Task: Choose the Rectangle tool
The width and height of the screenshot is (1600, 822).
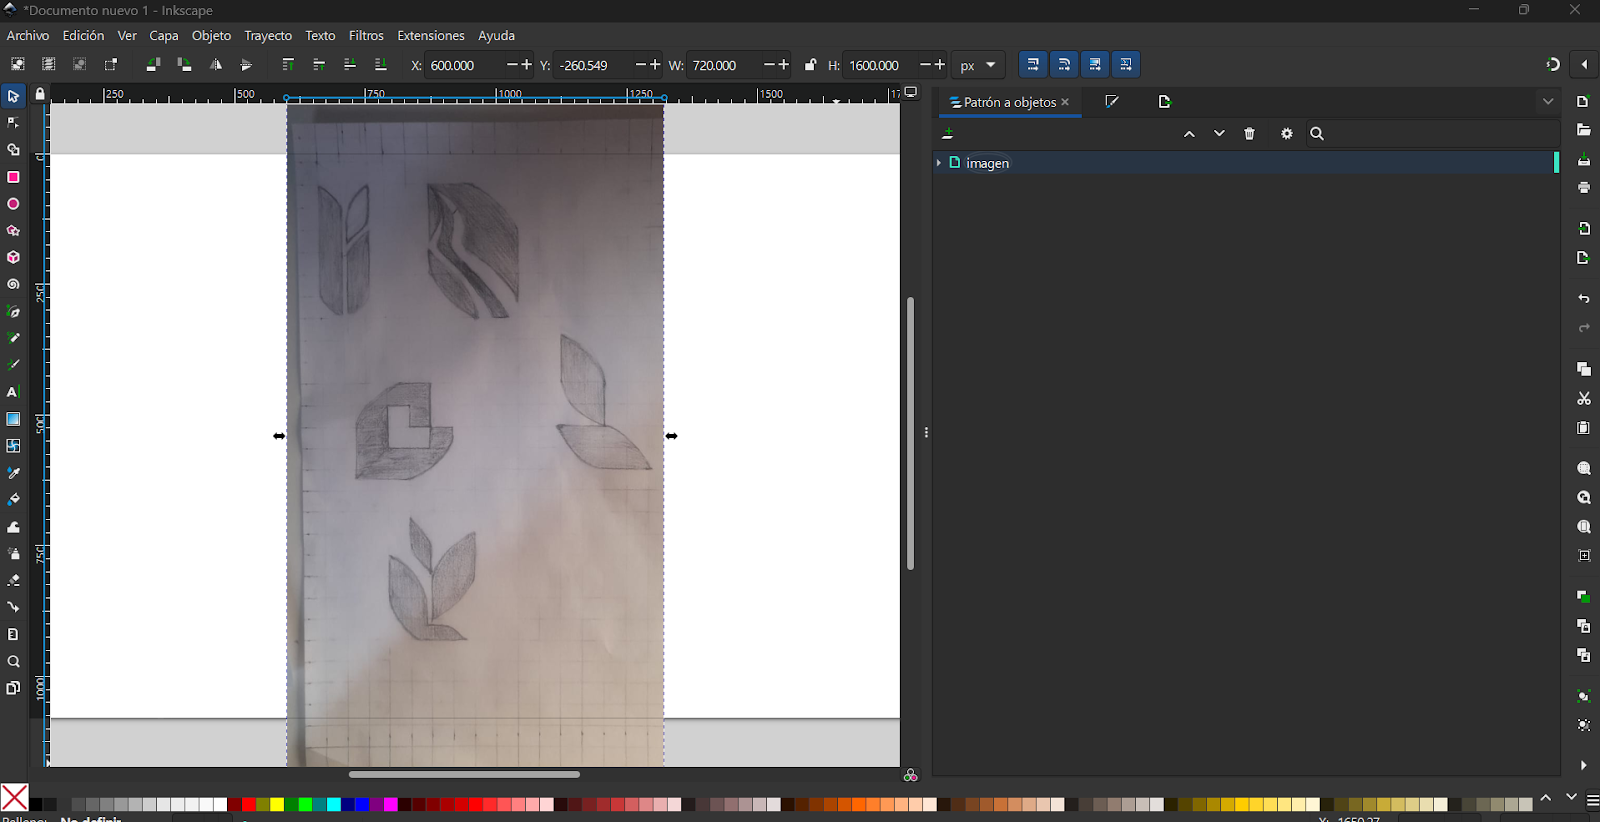Action: pos(13,177)
